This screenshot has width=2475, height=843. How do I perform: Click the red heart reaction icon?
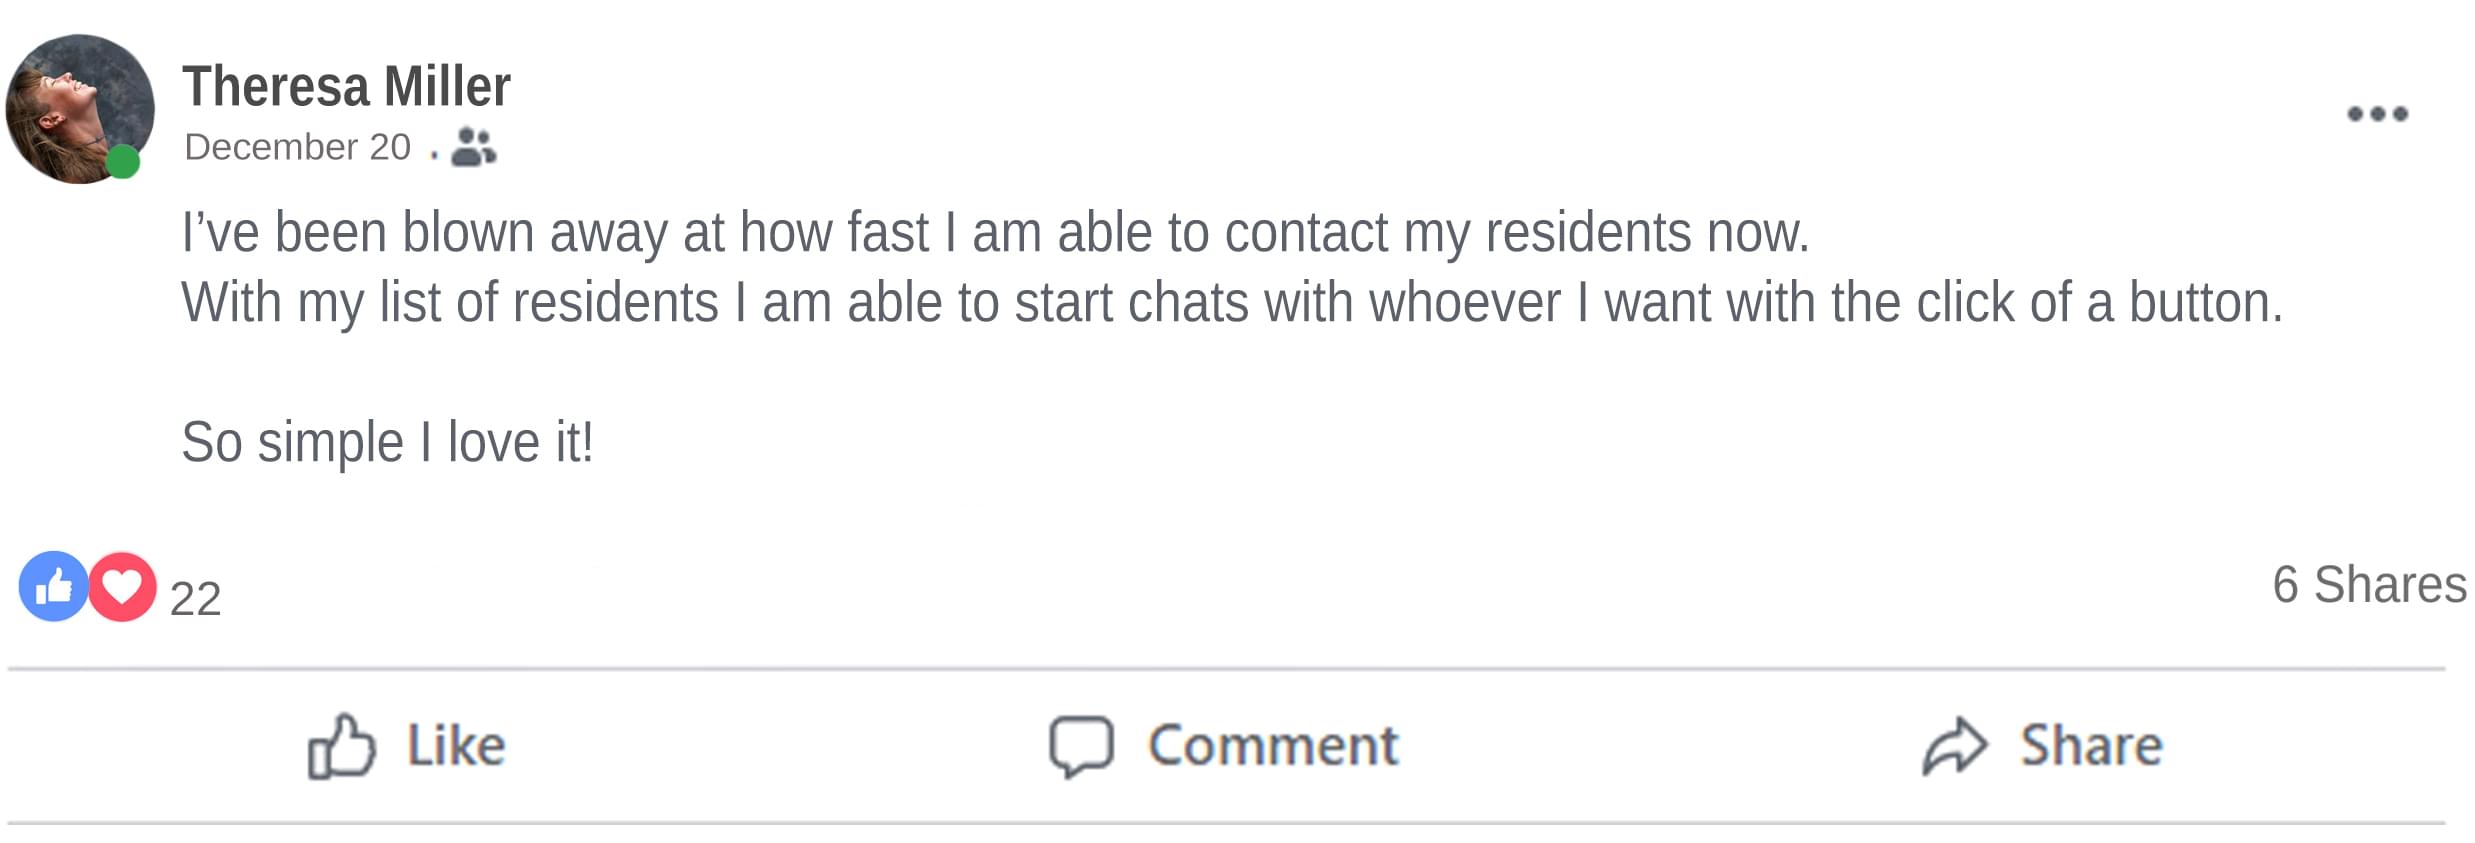123,586
